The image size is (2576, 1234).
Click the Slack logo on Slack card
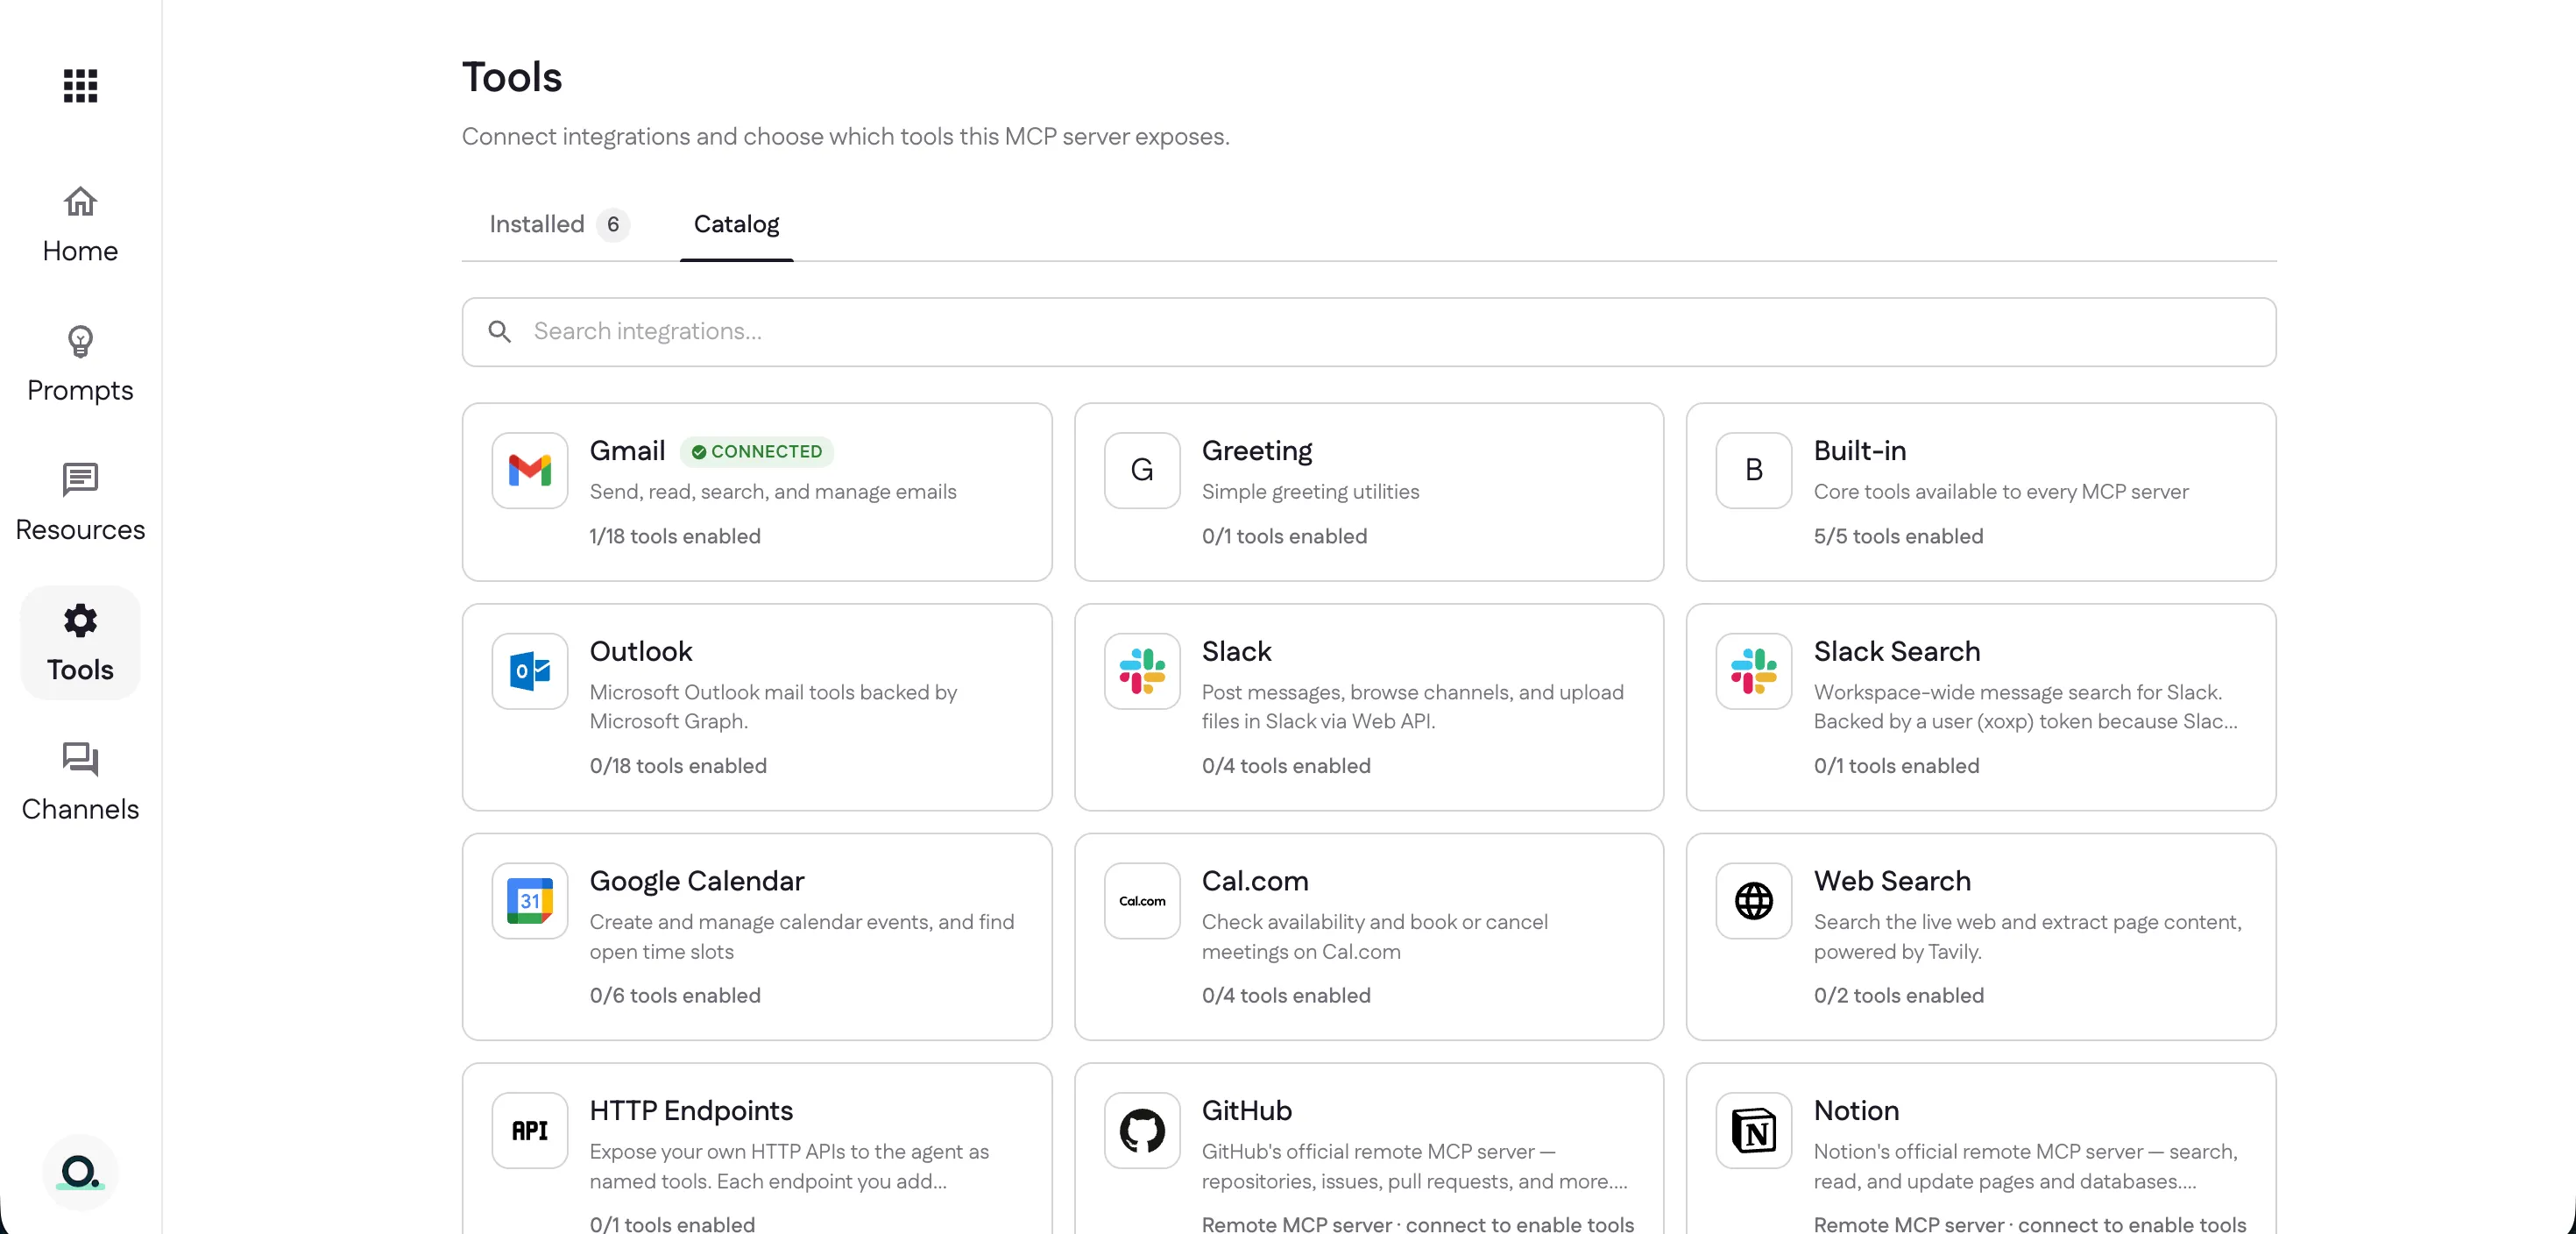(1142, 671)
